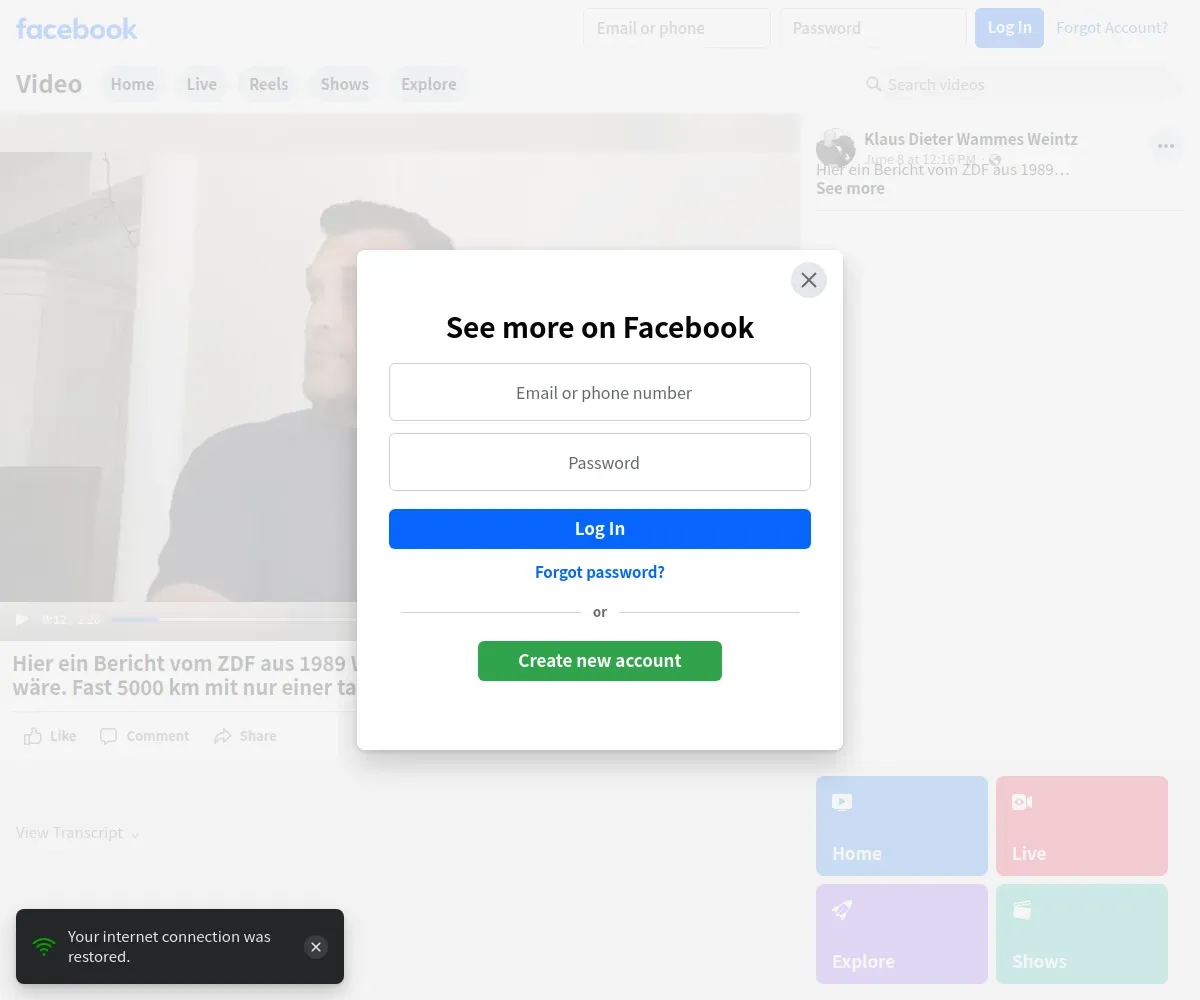Open the red Live tile

tap(1082, 826)
